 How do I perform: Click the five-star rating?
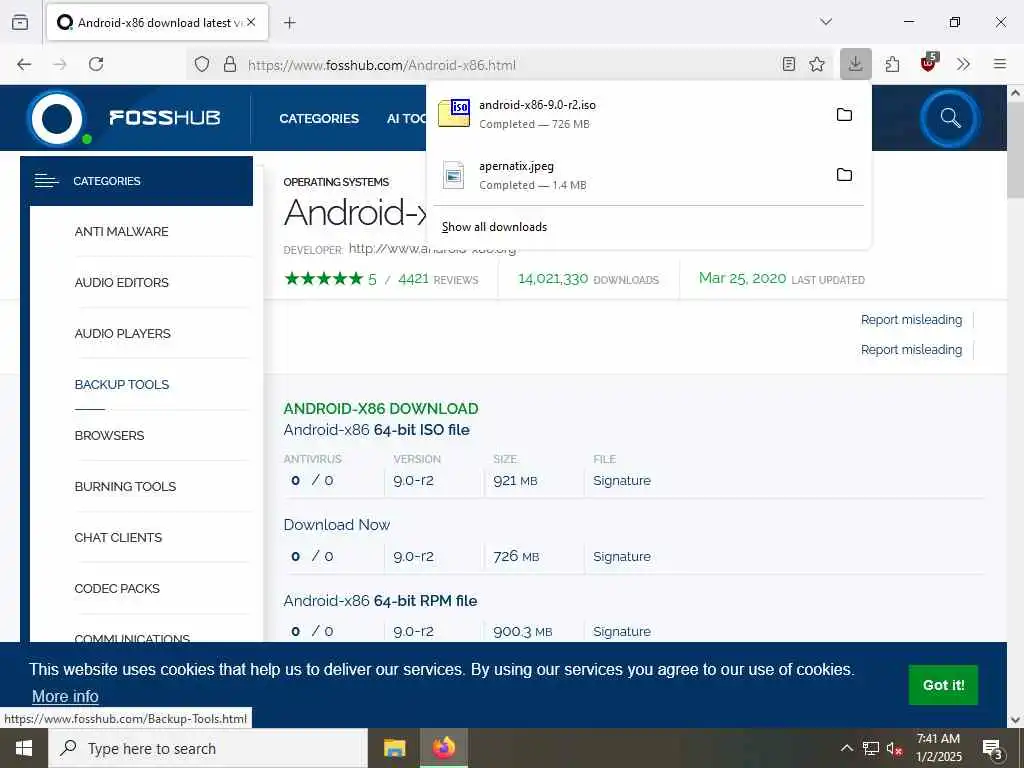point(323,279)
